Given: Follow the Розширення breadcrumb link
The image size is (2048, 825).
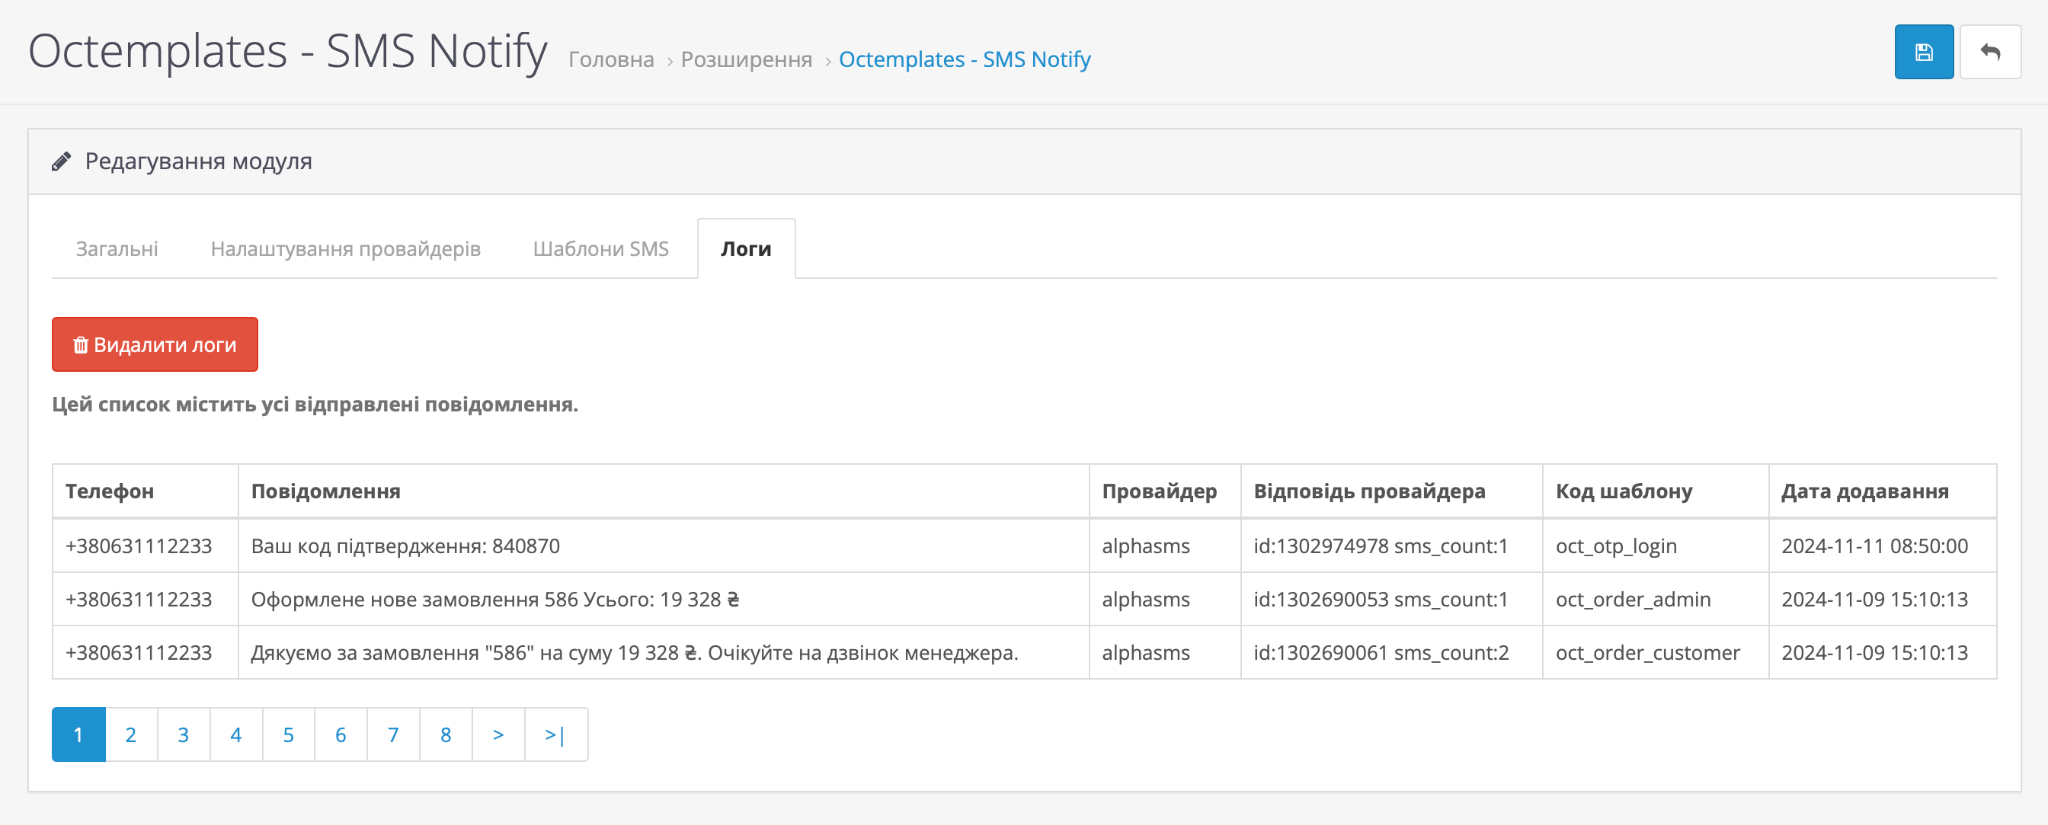Looking at the screenshot, I should (746, 60).
